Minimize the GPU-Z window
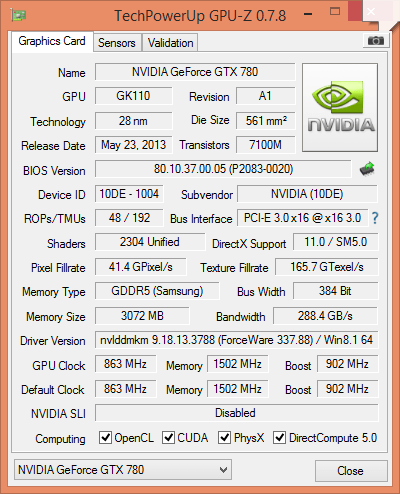This screenshot has height=494, width=400. pos(308,14)
